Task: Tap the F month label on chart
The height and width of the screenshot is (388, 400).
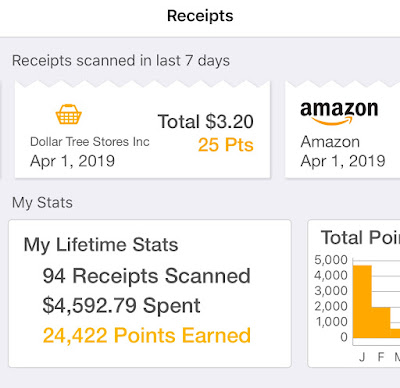Action: pyautogui.click(x=381, y=357)
